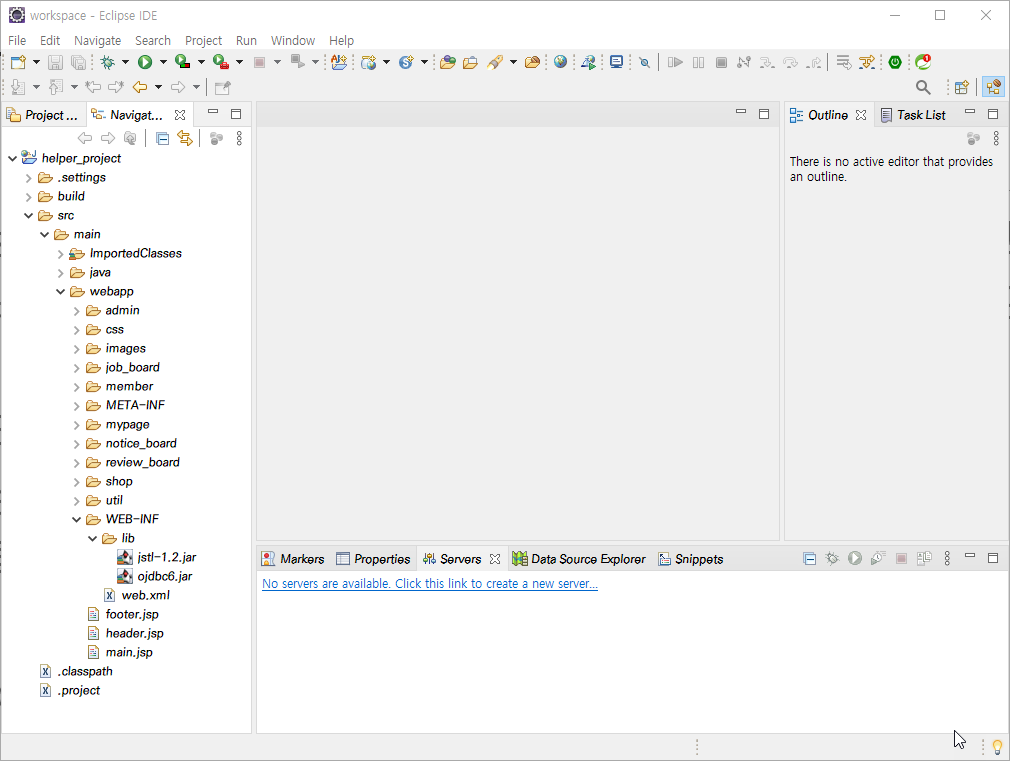Image resolution: width=1010 pixels, height=761 pixels.
Task: Open the Navigate menu
Action: pos(97,41)
